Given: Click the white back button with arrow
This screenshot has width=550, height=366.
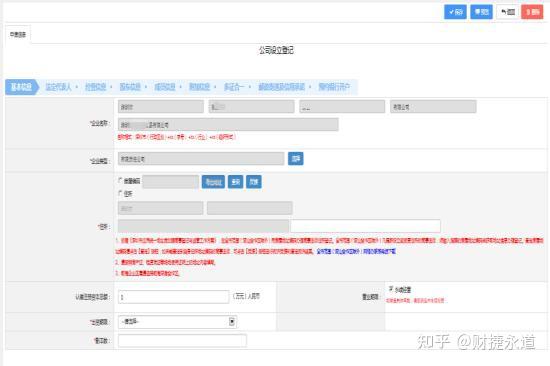Looking at the screenshot, I should click(x=508, y=12).
